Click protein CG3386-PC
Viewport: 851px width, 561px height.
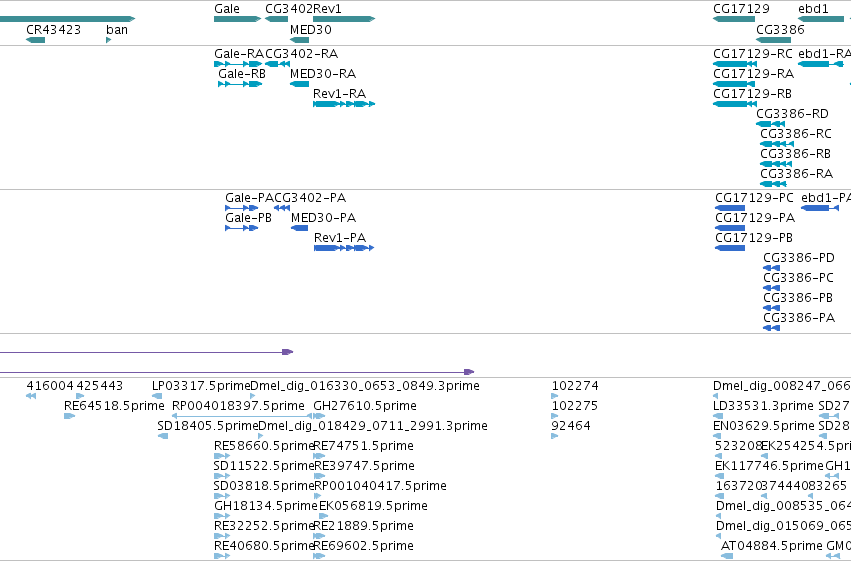pyautogui.click(x=771, y=288)
